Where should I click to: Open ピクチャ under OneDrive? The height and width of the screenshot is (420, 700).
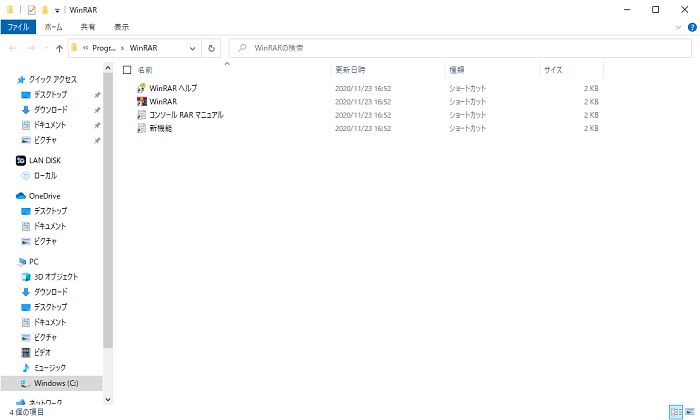click(x=45, y=241)
